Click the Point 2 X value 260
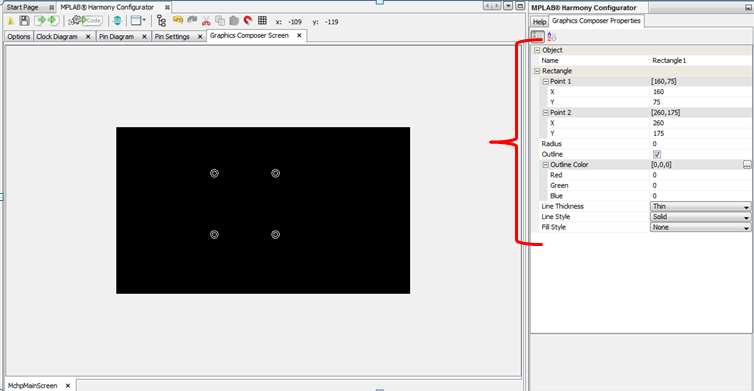The width and height of the screenshot is (754, 391). click(700, 123)
